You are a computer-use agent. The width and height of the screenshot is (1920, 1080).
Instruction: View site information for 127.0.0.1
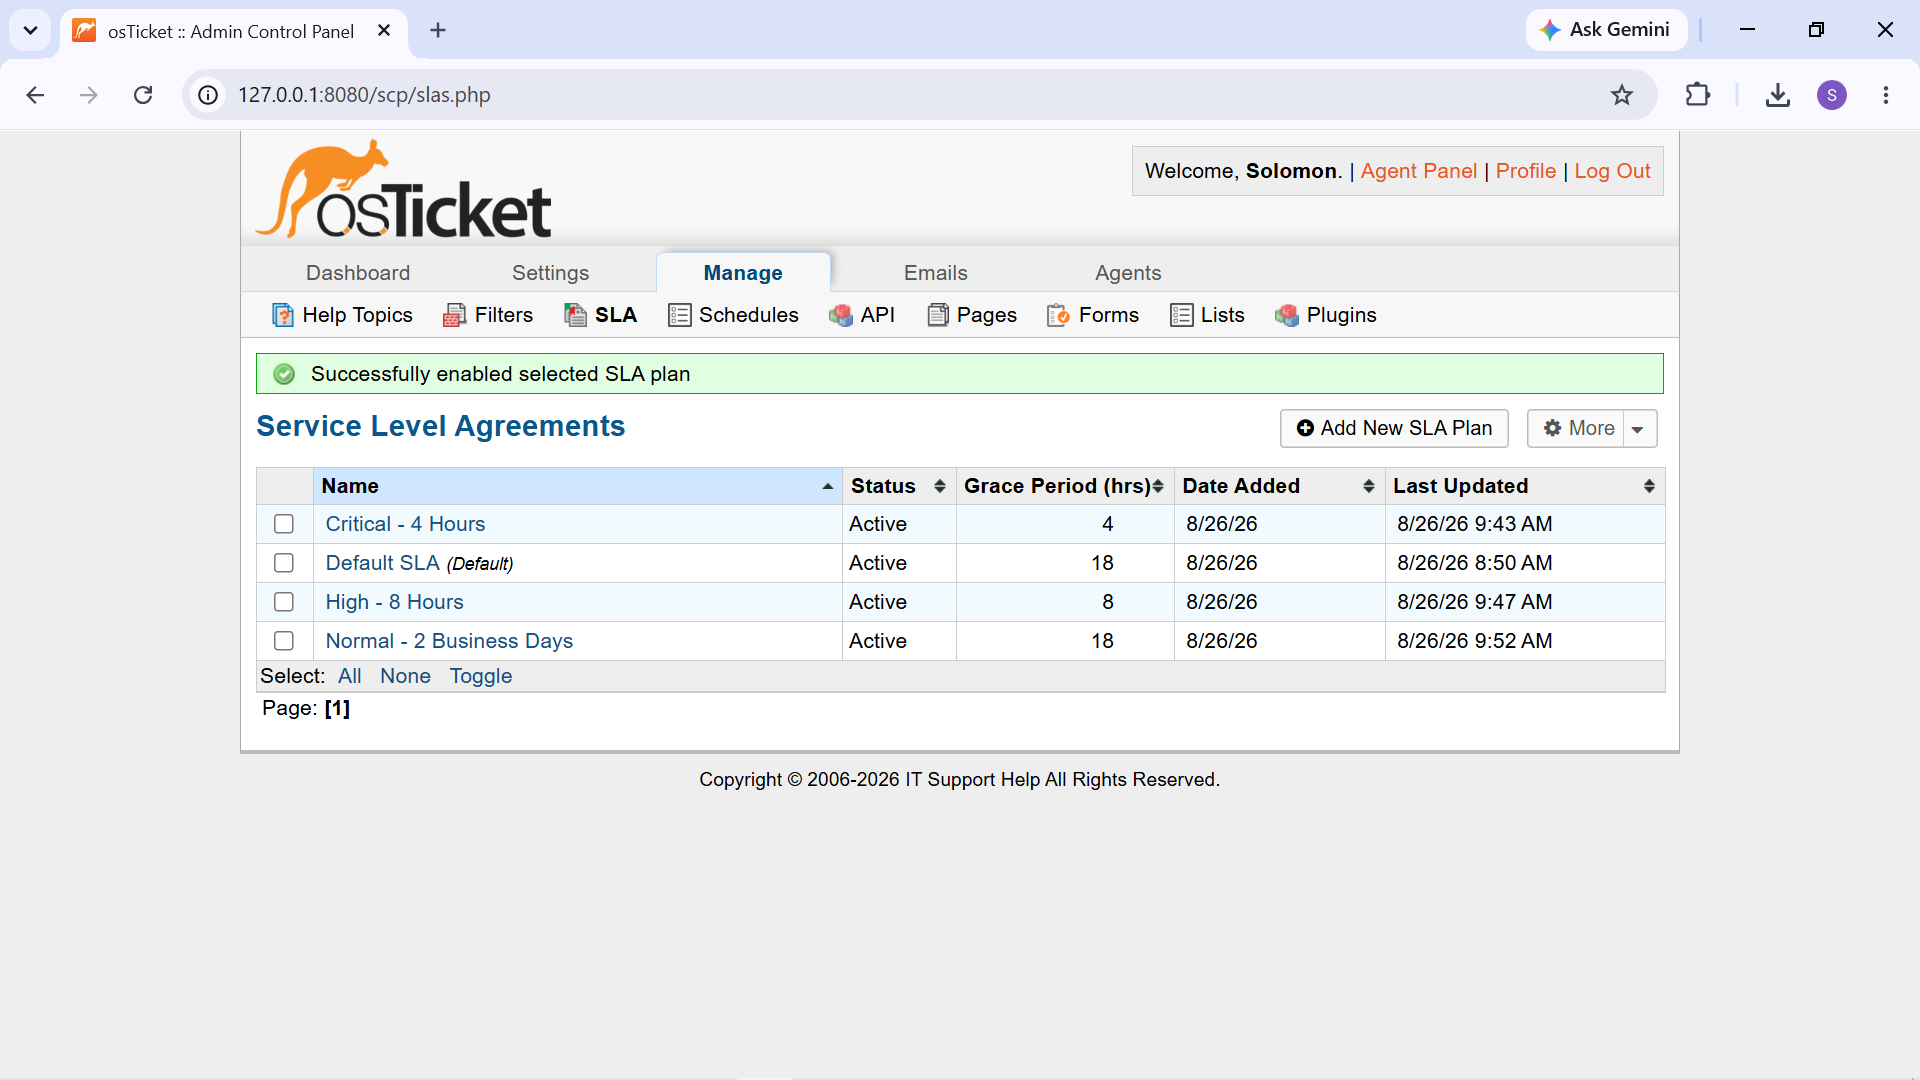pyautogui.click(x=208, y=95)
